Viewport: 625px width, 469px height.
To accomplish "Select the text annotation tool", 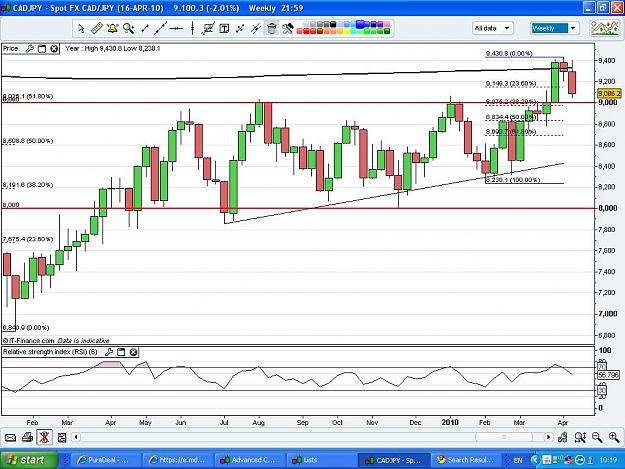I will (x=224, y=28).
